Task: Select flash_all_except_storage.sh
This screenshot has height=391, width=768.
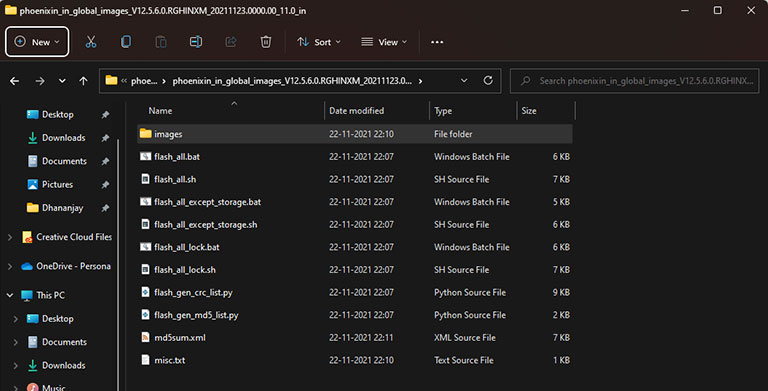Action: [355, 224]
